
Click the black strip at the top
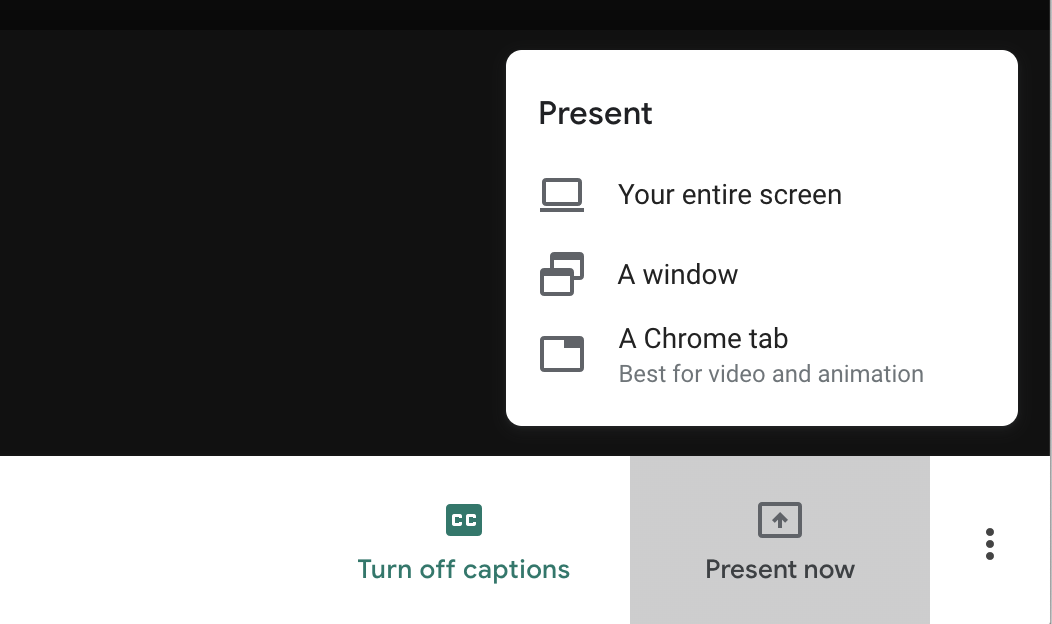click(x=526, y=14)
